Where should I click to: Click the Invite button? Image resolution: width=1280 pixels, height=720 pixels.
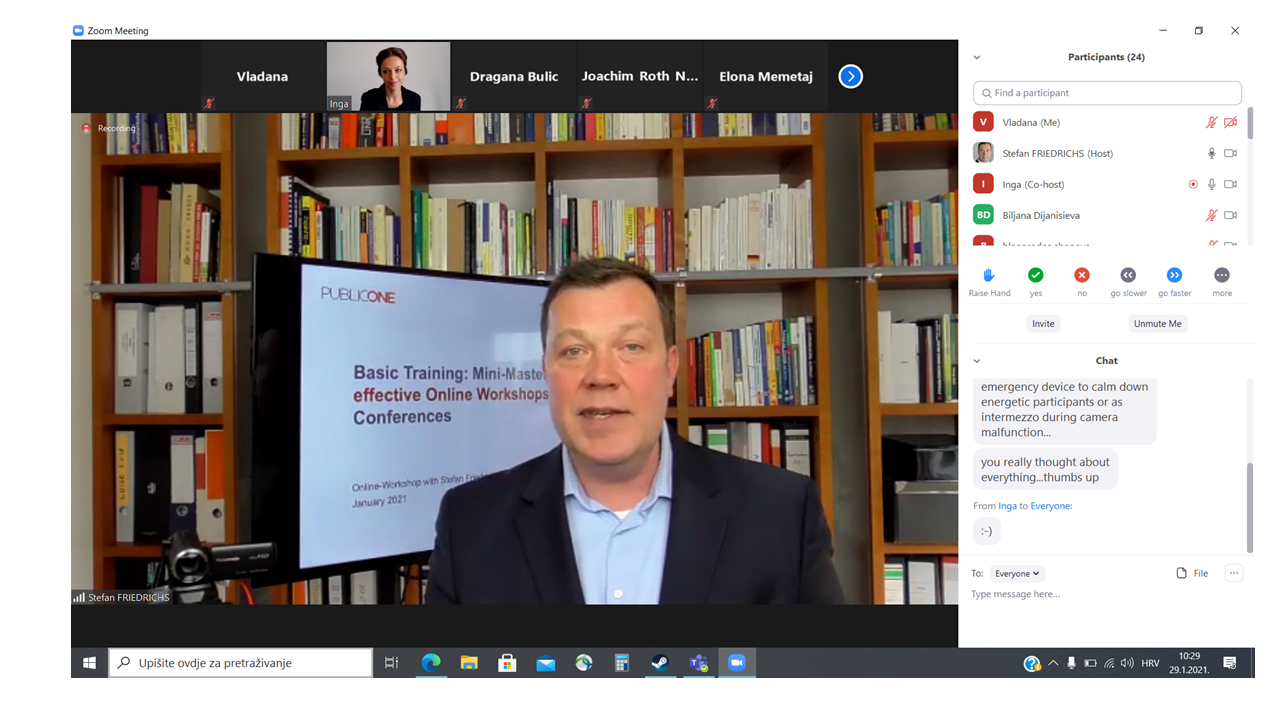(x=1043, y=323)
